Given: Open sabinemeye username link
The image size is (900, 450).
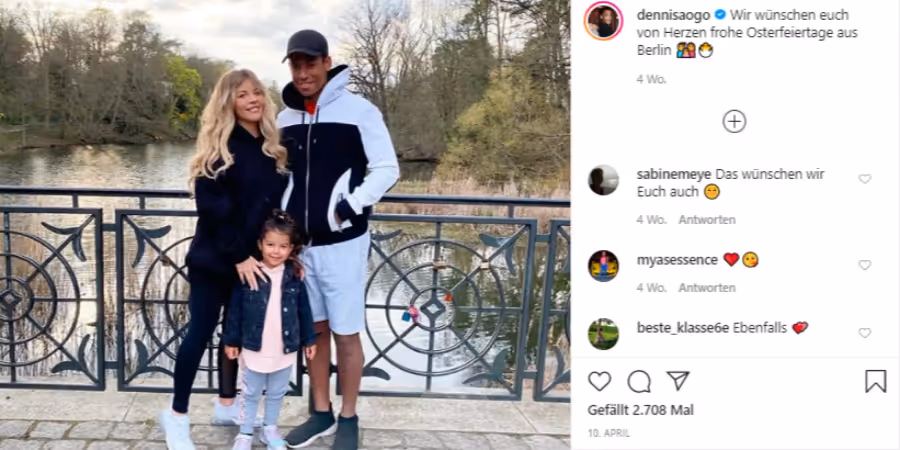Looking at the screenshot, I should pyautogui.click(x=674, y=174).
